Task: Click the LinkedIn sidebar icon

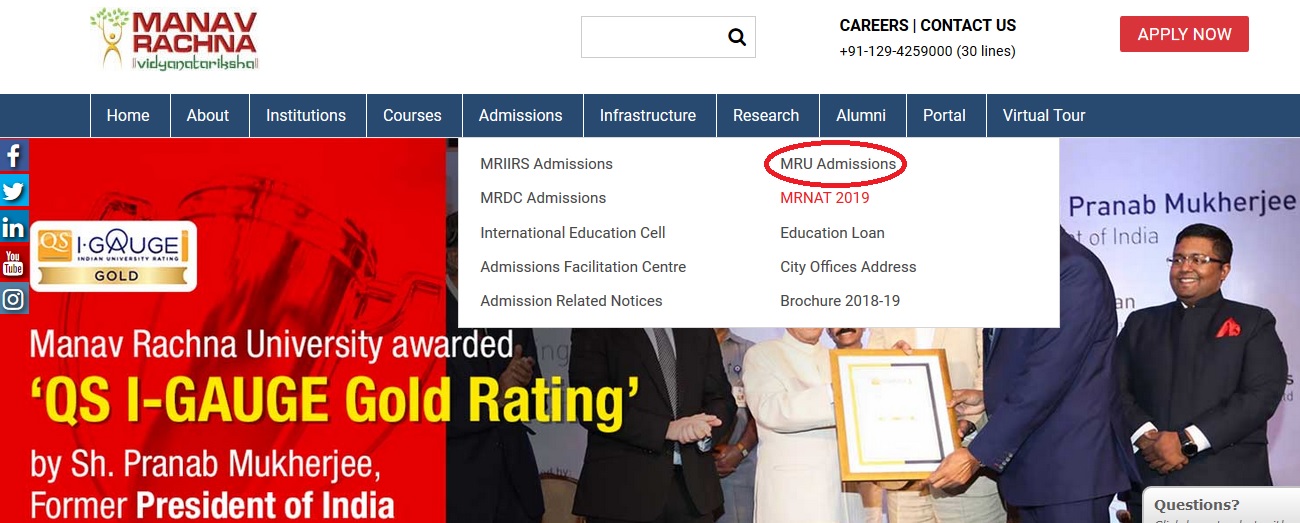Action: pos(13,228)
